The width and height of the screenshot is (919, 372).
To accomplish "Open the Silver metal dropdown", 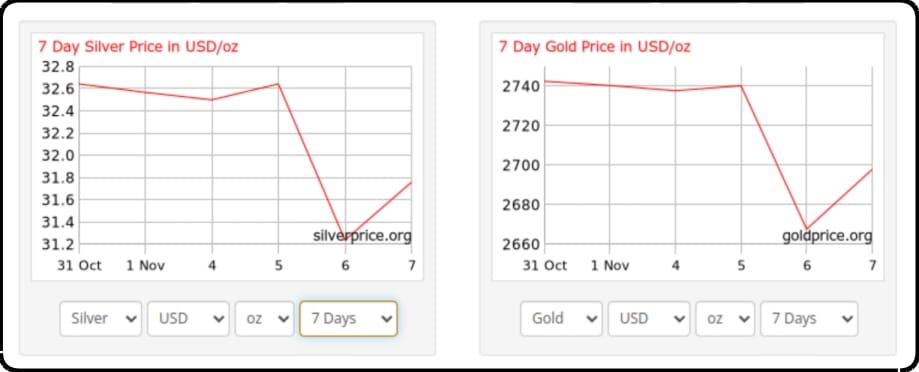I will (101, 319).
